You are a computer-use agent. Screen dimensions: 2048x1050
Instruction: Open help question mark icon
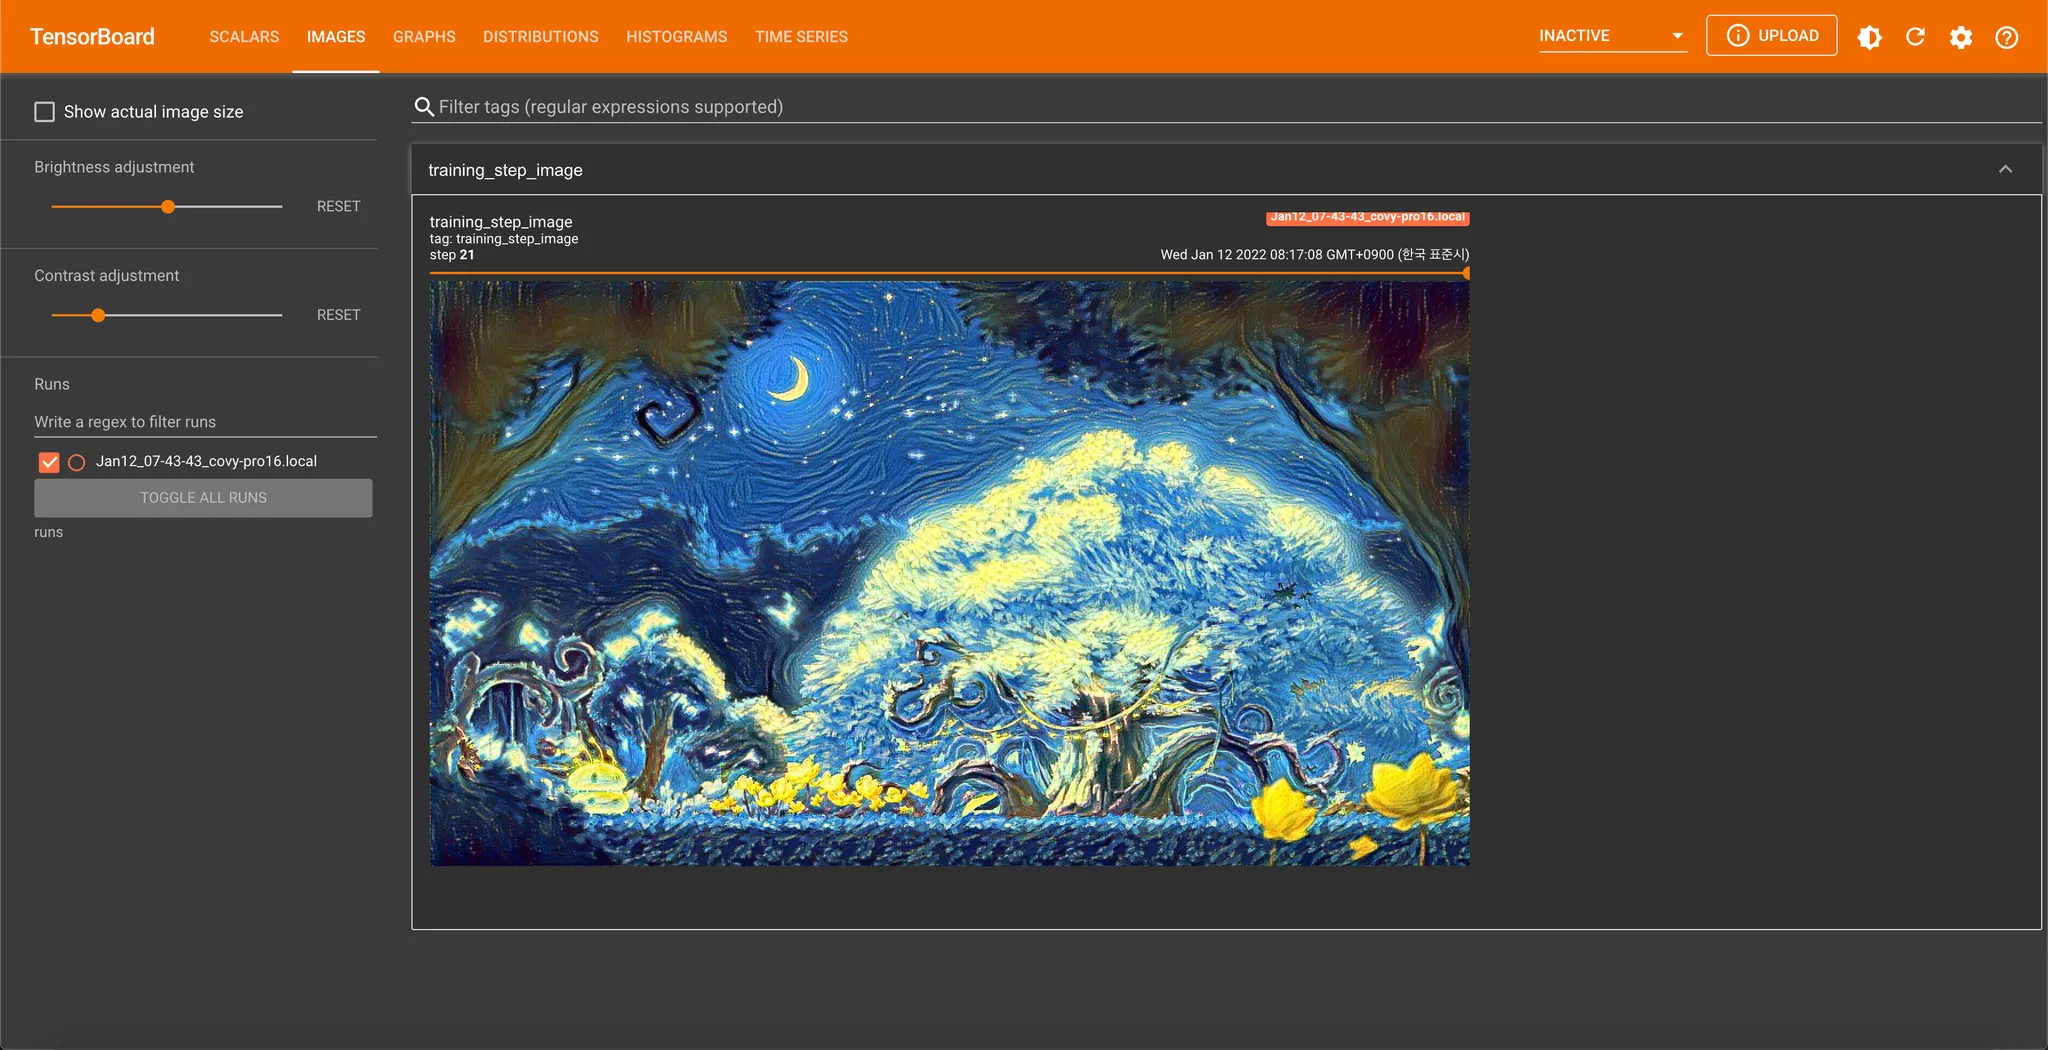click(x=2006, y=37)
